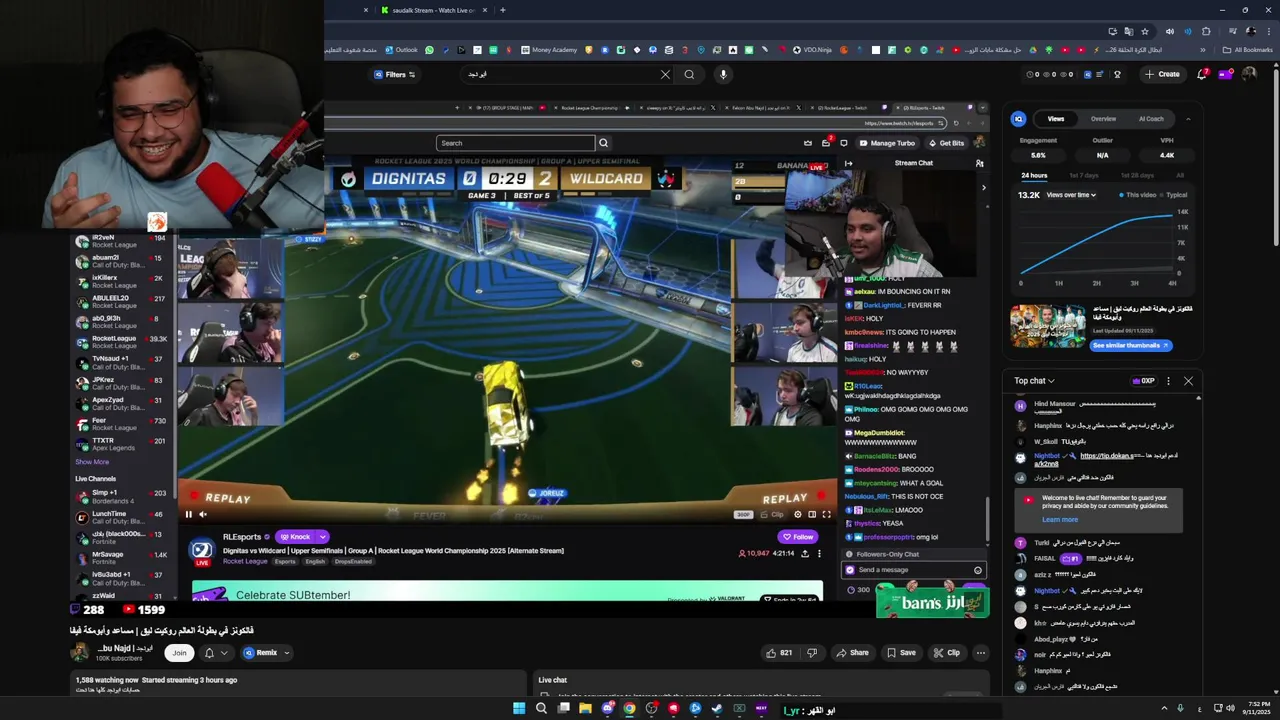Pause the Twitch stream player
This screenshot has height=720, width=1280.
[188, 515]
